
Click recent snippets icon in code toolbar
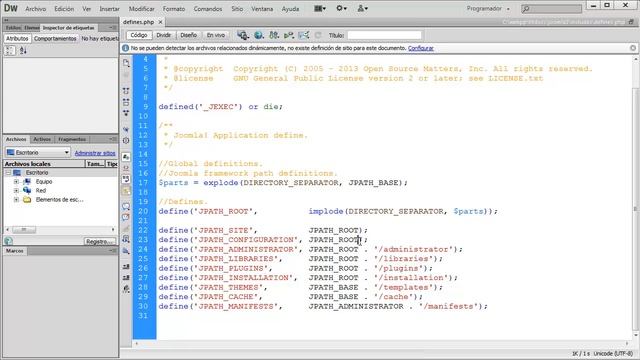pyautogui.click(x=126, y=240)
